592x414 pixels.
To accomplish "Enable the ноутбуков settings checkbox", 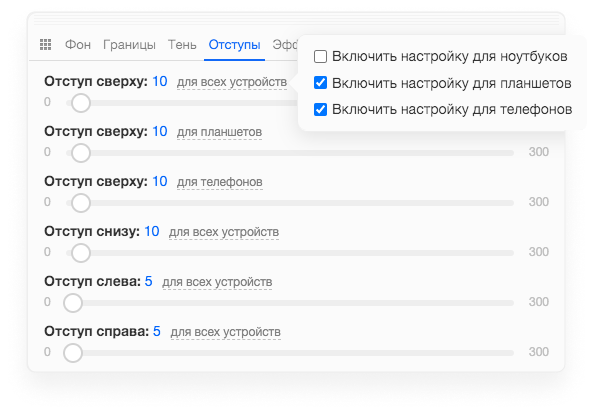I will pyautogui.click(x=321, y=57).
